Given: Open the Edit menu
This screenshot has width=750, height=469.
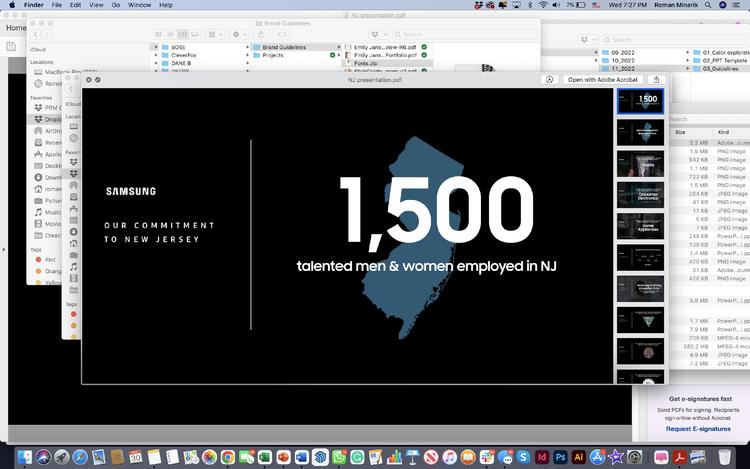Looking at the screenshot, I should (75, 5).
